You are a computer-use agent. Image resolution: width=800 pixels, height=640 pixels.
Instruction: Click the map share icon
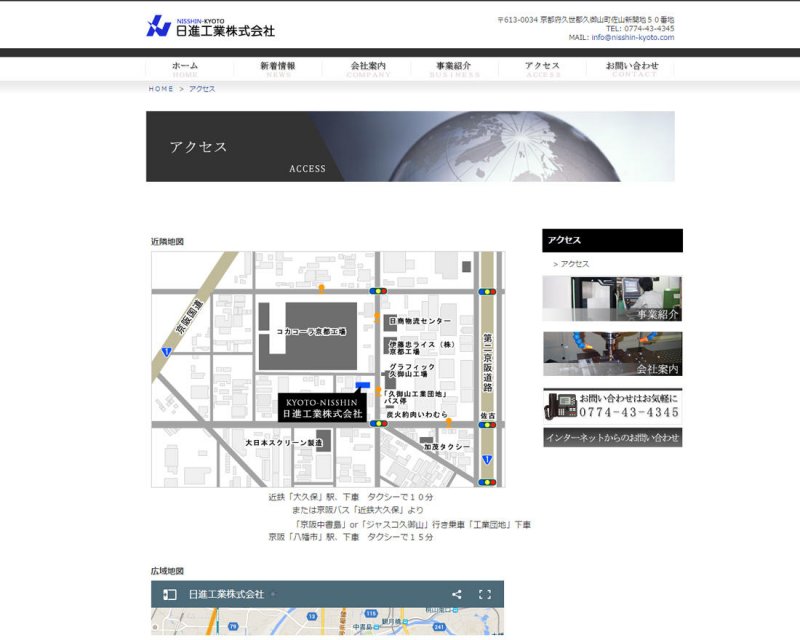[457, 594]
